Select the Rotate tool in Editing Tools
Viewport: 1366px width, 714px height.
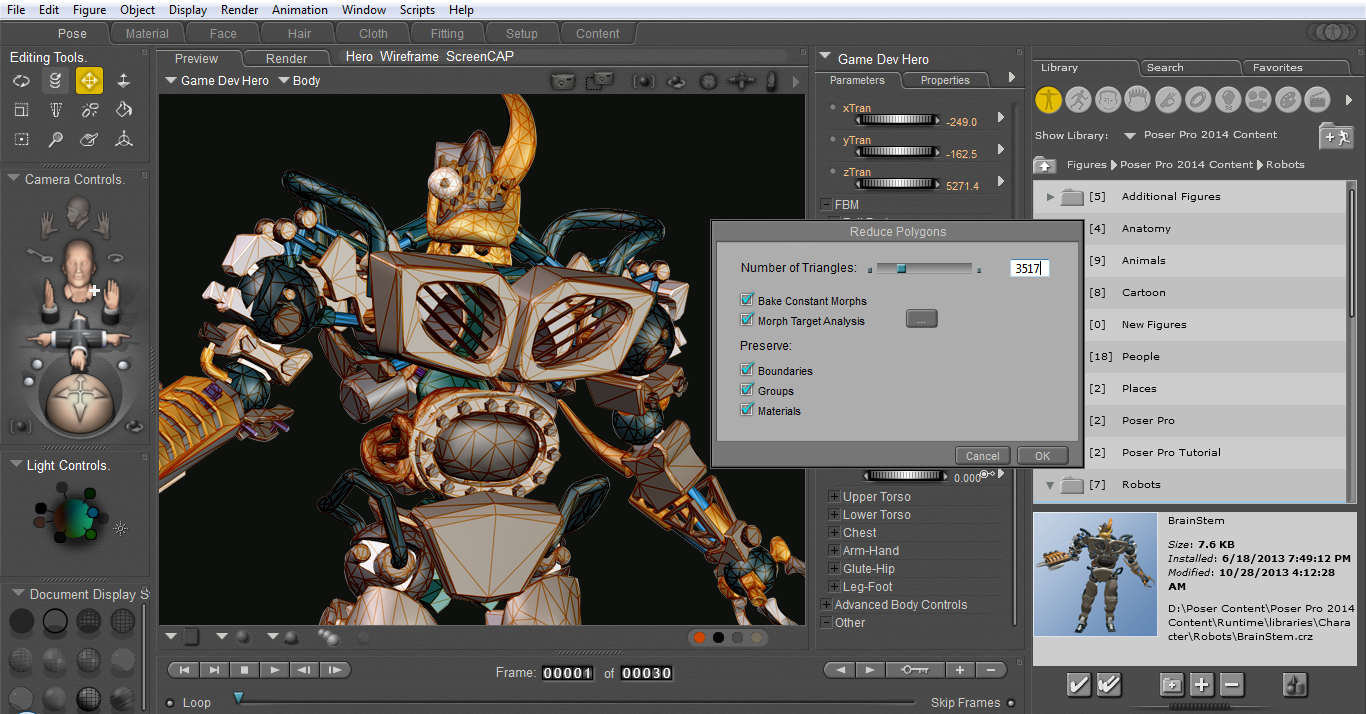tap(21, 81)
